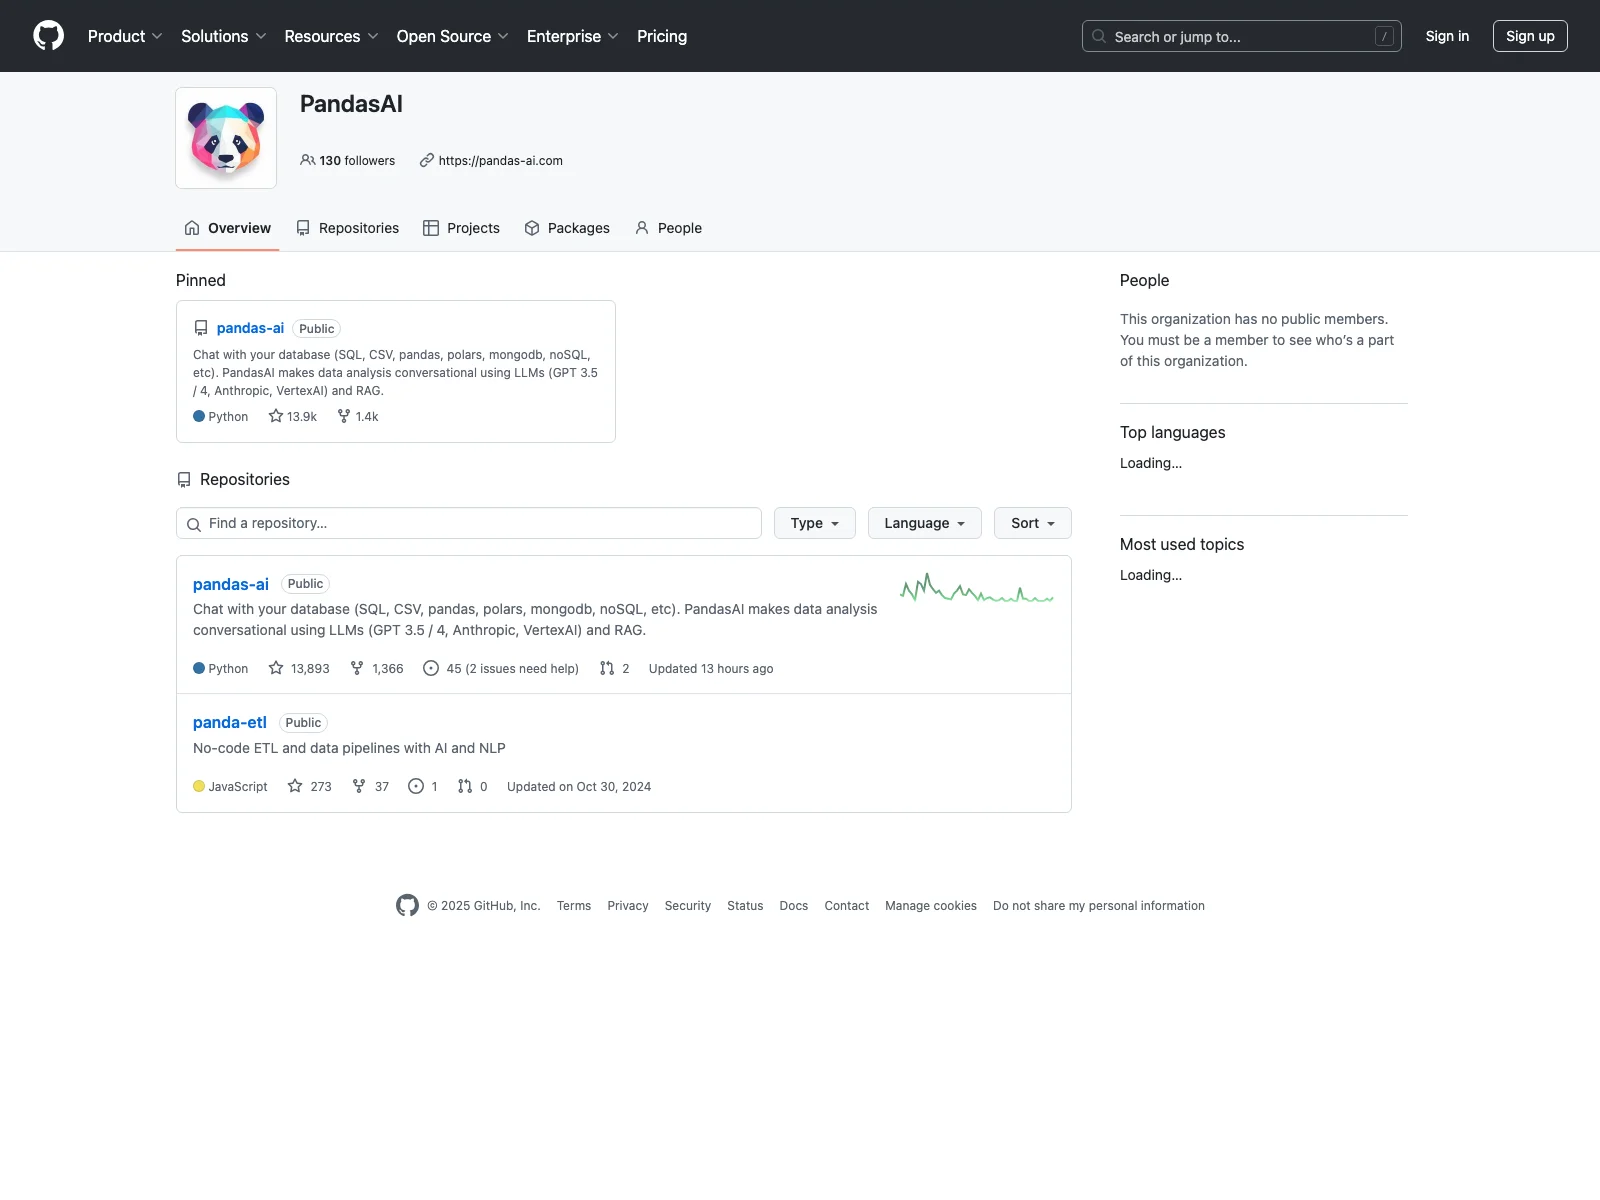Viewport: 1600px width, 1200px height.
Task: Click the Sign in link
Action: coord(1447,36)
